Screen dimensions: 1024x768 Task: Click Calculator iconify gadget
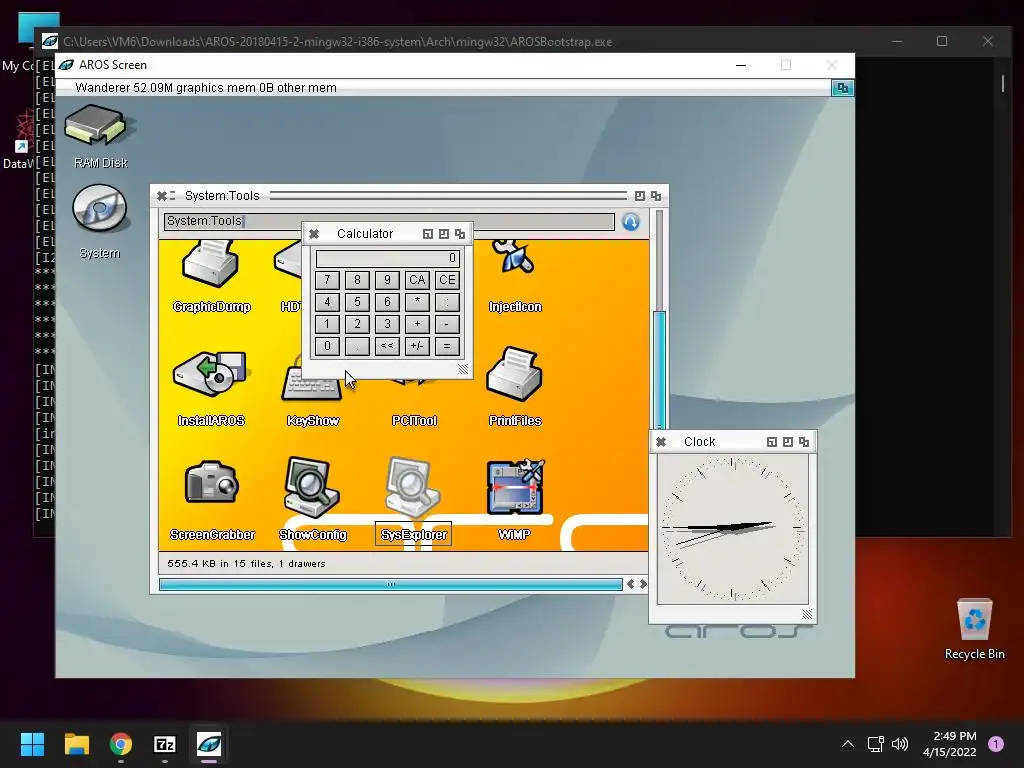click(428, 234)
